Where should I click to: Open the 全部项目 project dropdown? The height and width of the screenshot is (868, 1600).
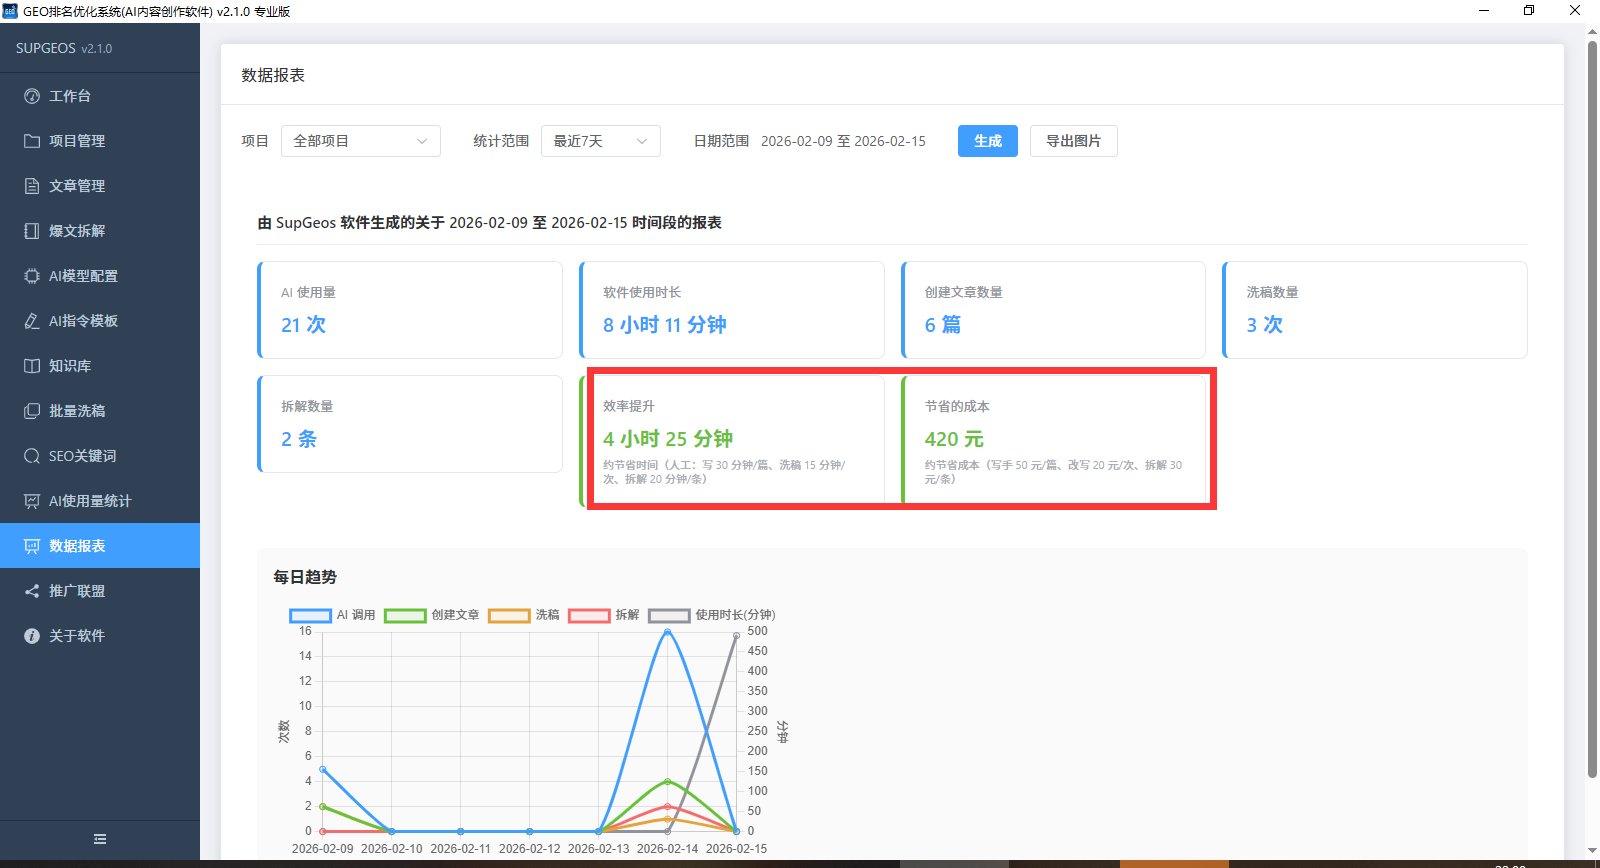tap(360, 141)
